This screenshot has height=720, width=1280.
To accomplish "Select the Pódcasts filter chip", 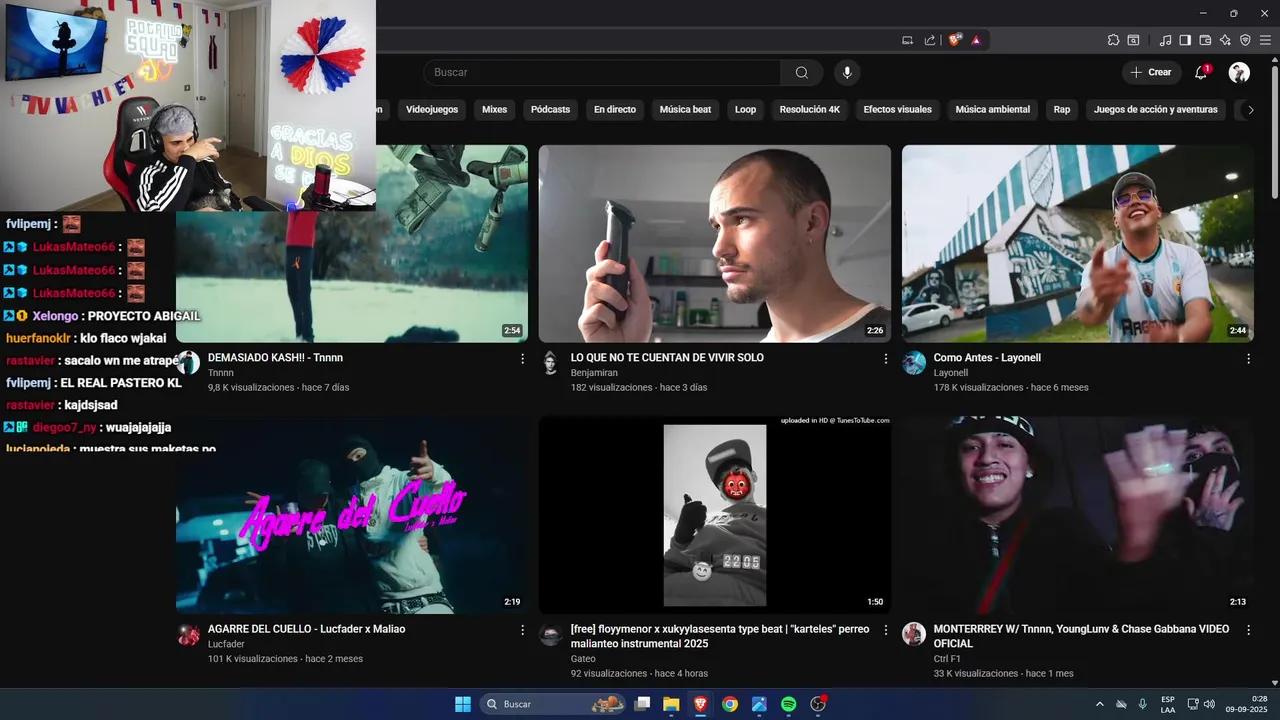I will tap(550, 110).
